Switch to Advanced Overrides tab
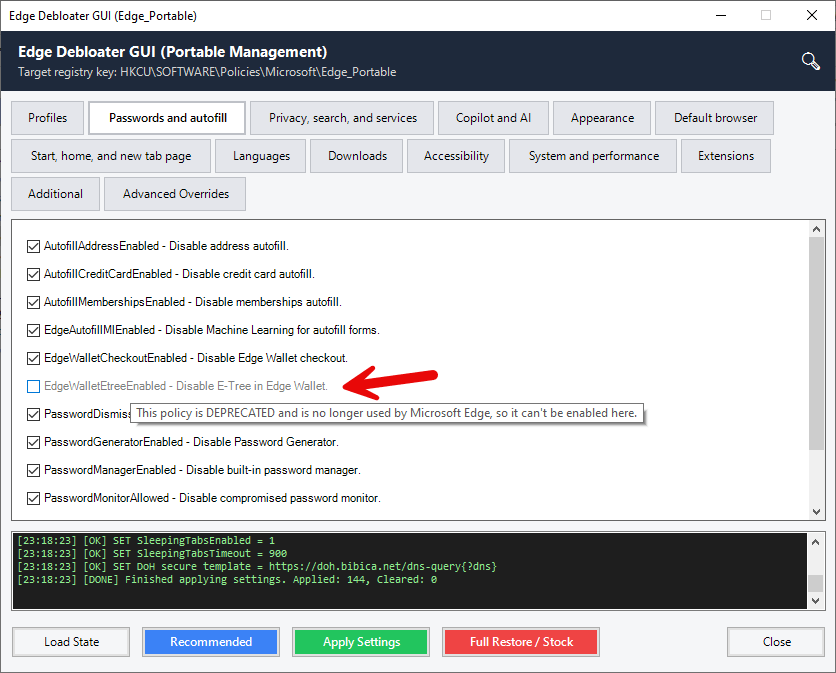 [175, 194]
